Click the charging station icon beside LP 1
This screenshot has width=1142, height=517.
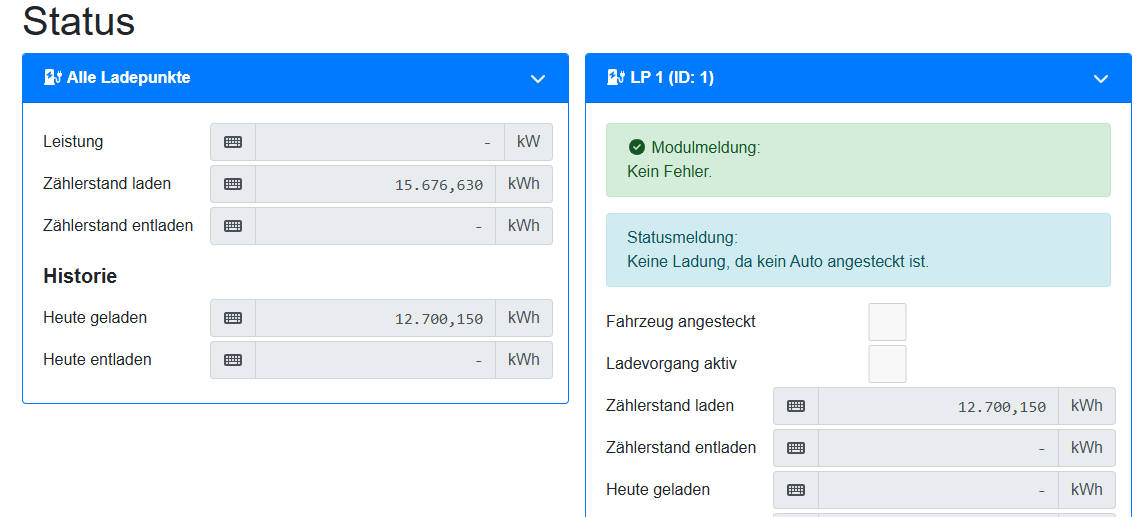[x=617, y=77]
